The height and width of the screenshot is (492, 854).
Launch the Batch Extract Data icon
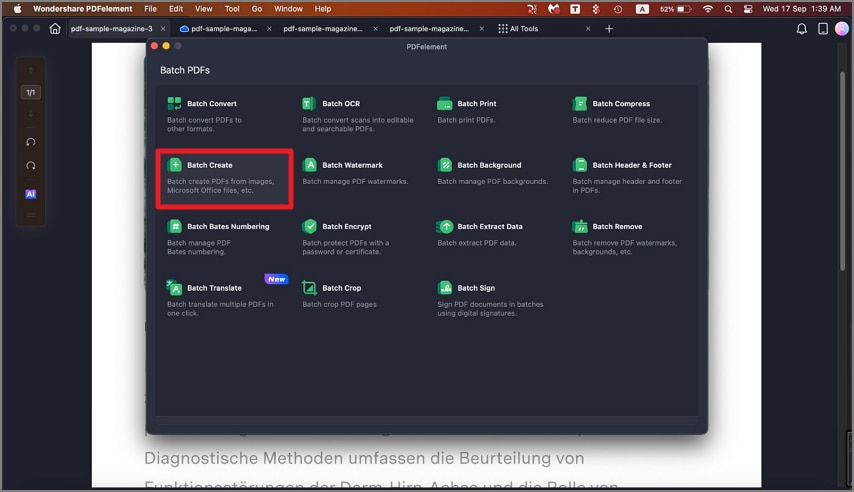[444, 226]
